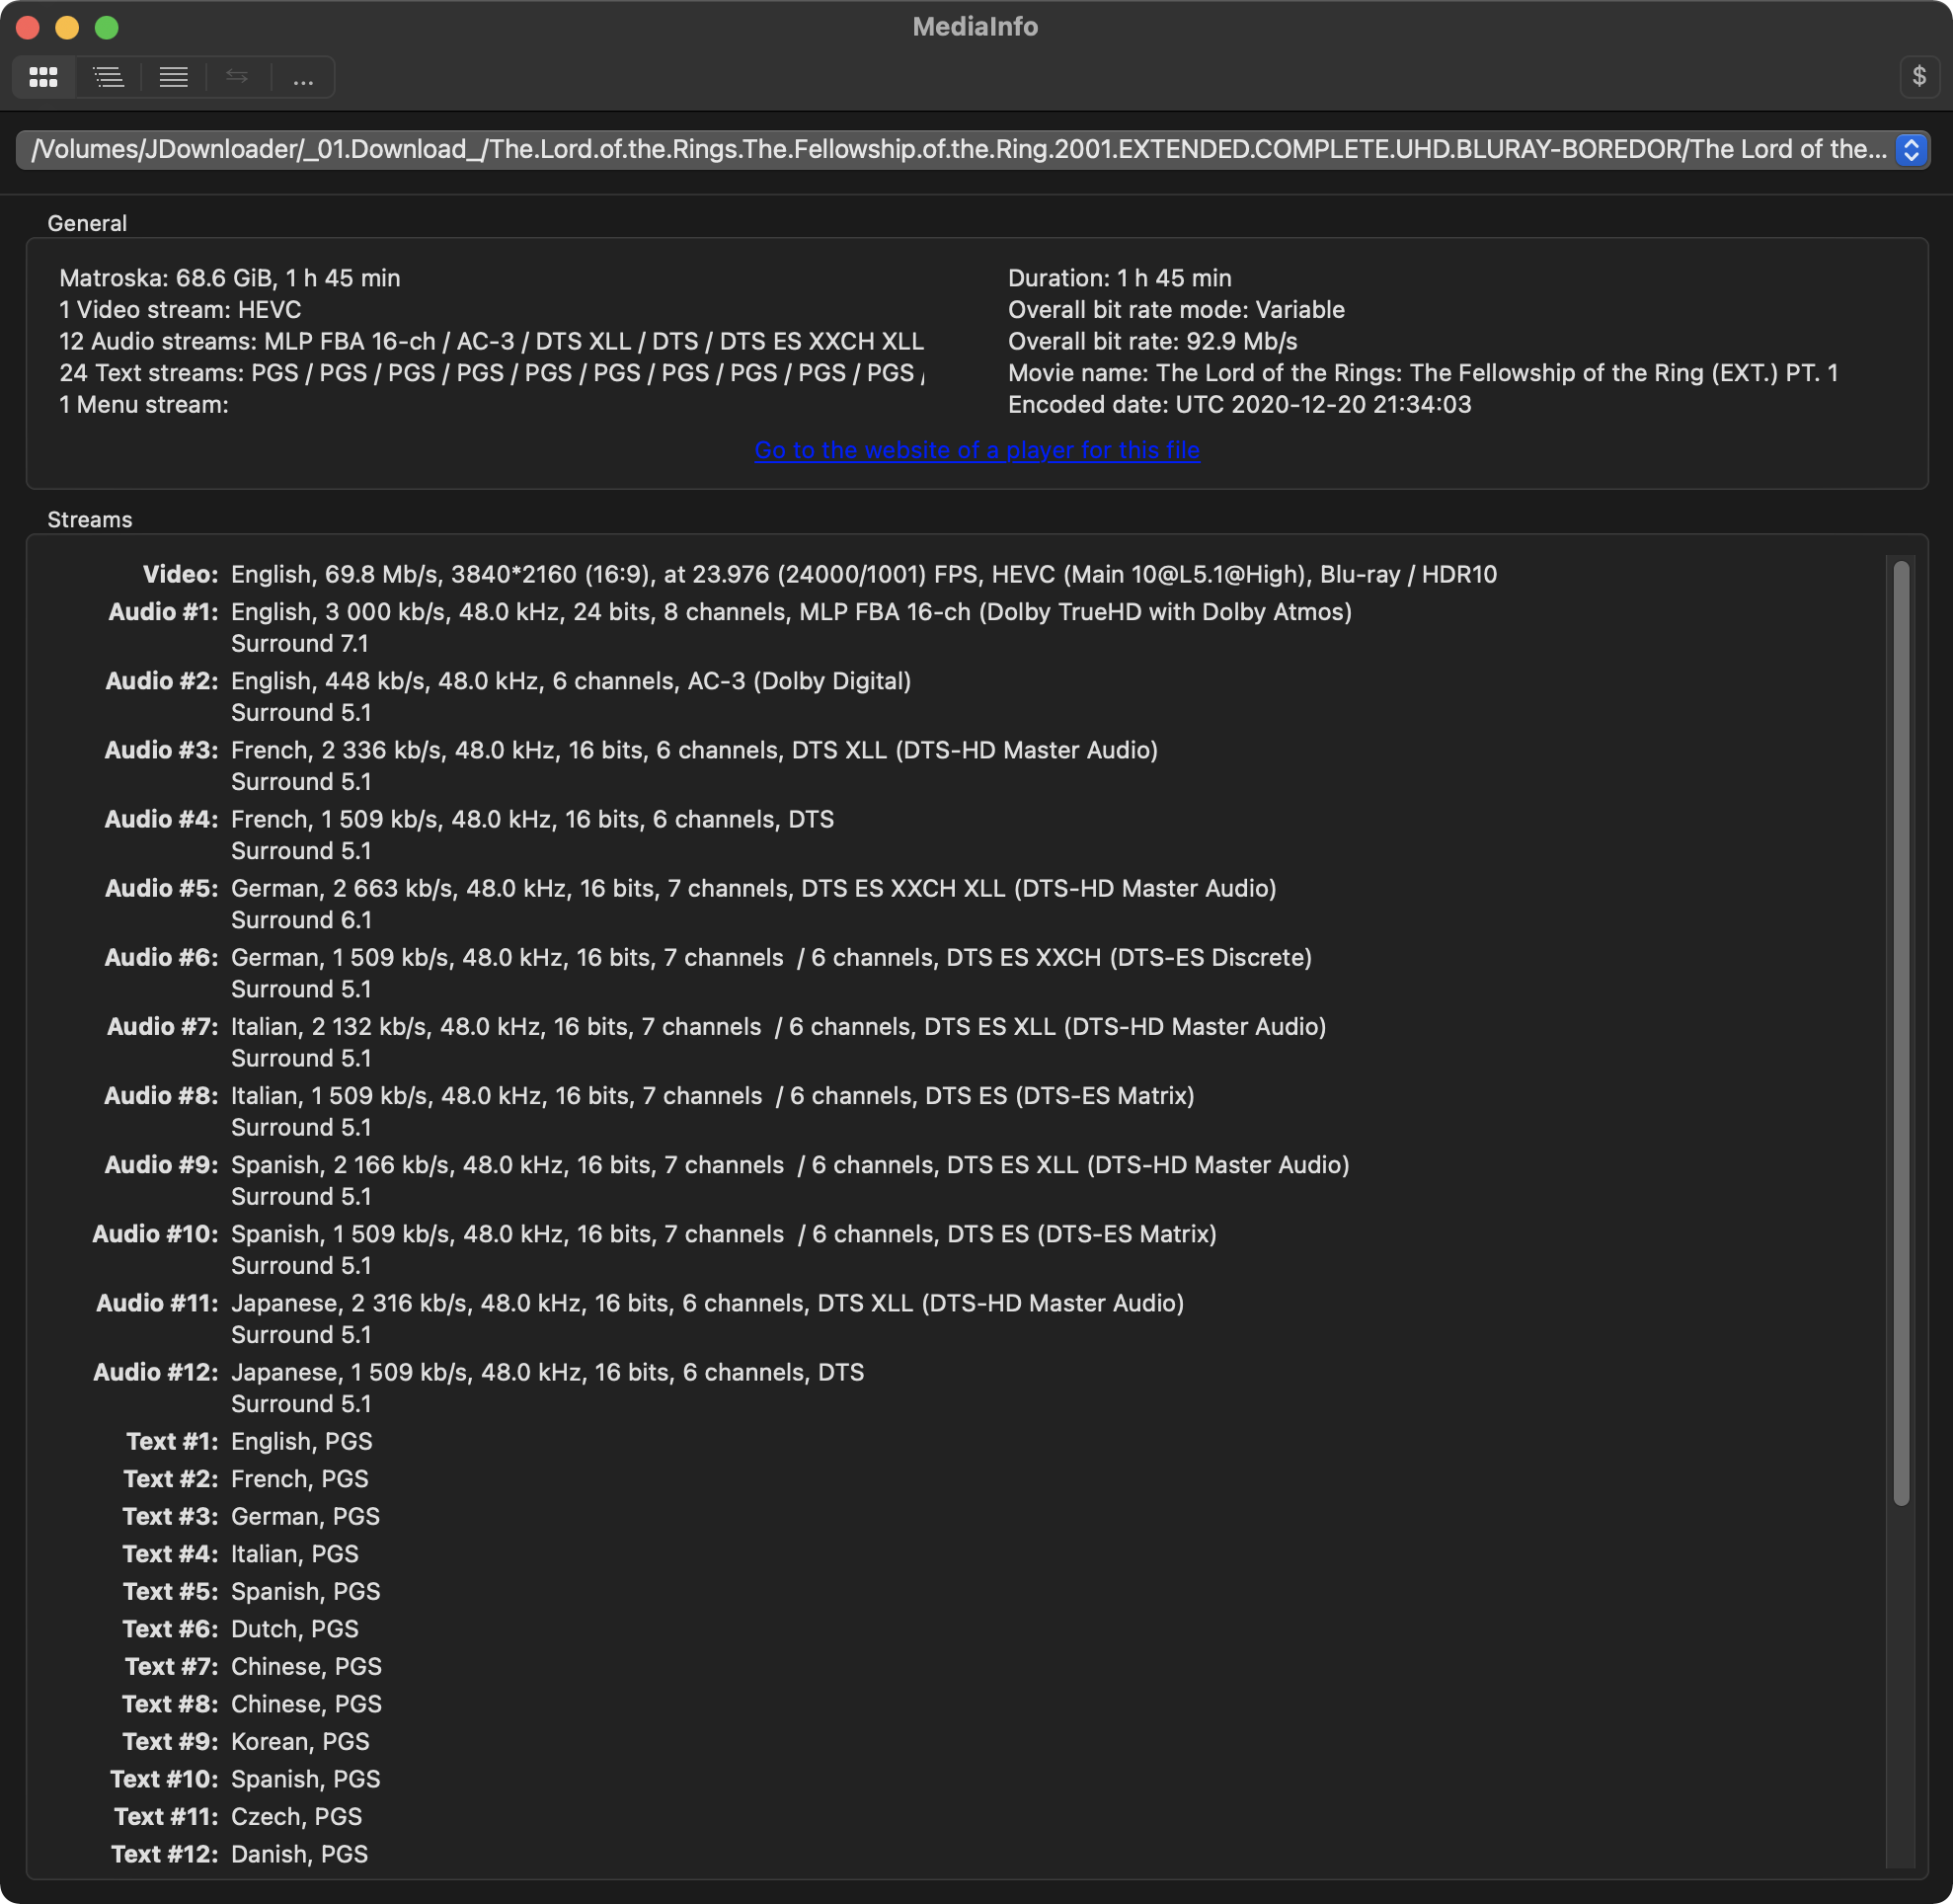Open the more options ellipsis button

(303, 77)
